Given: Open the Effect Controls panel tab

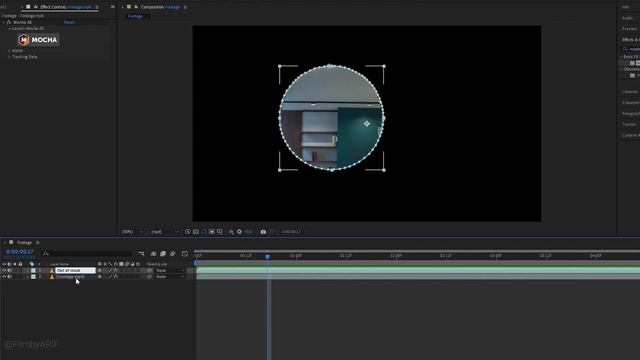Looking at the screenshot, I should coord(65,7).
